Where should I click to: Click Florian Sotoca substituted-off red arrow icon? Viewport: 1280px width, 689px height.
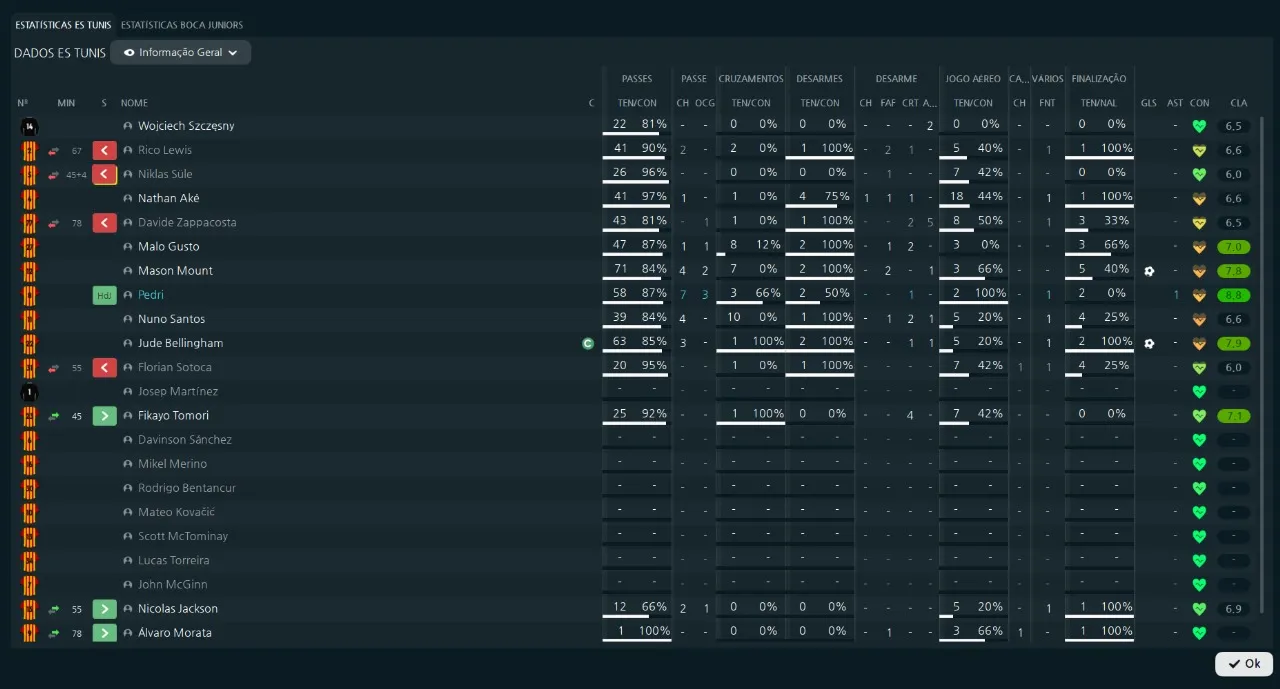pos(105,367)
